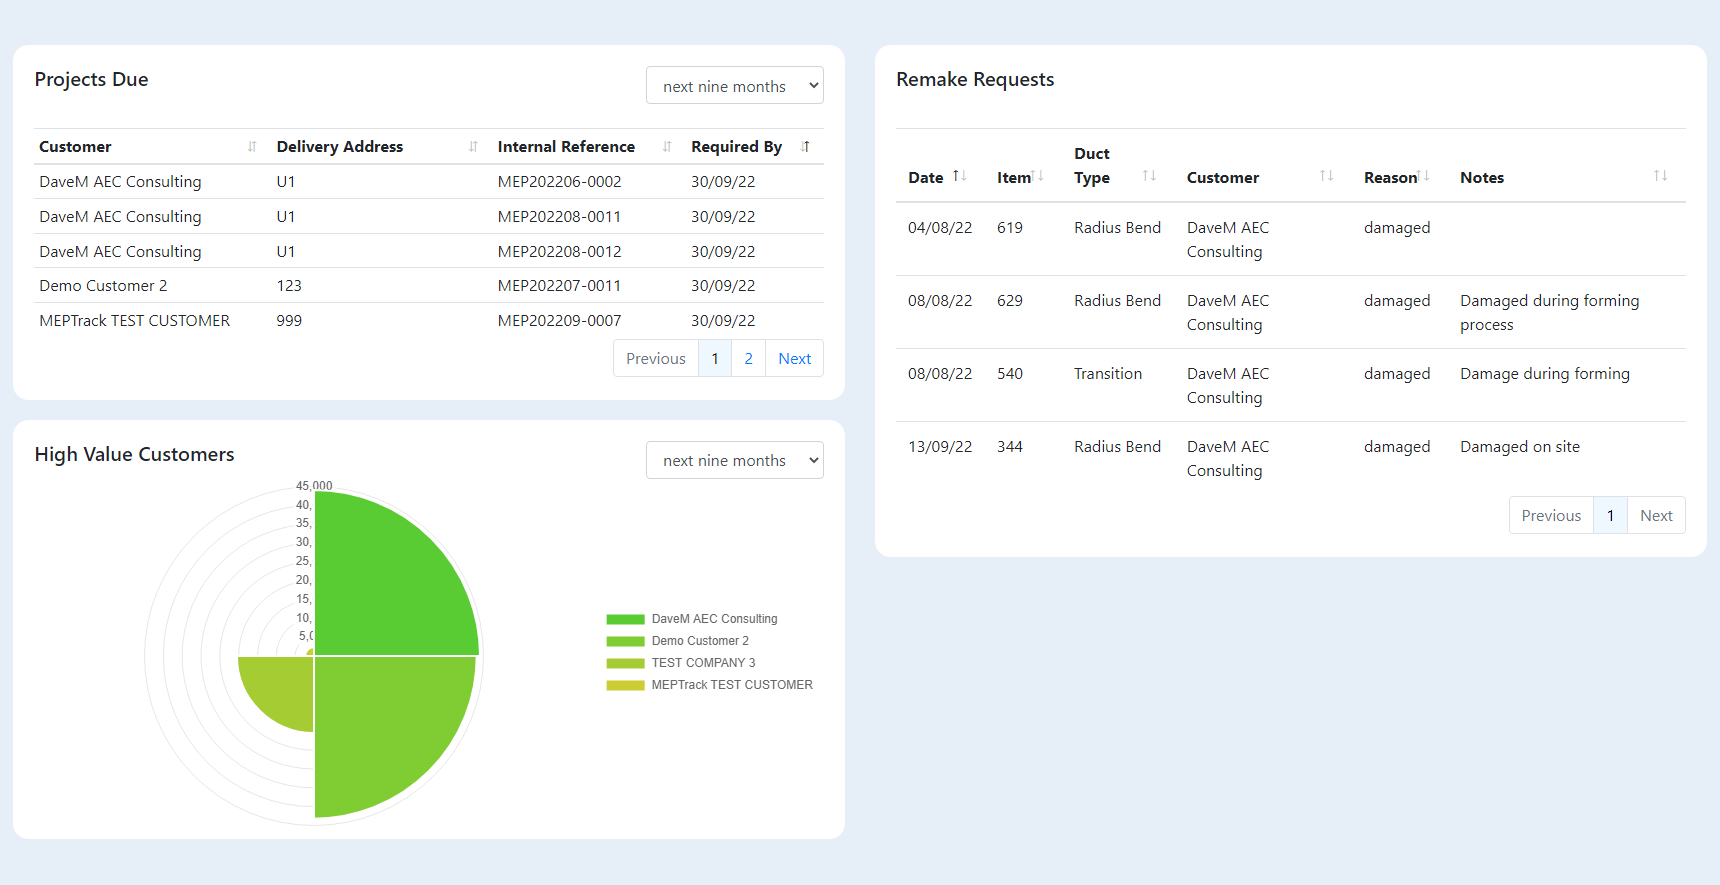Viewport: 1720px width, 885px height.
Task: Sort Remake Requests by Date icon
Action: coord(959,176)
